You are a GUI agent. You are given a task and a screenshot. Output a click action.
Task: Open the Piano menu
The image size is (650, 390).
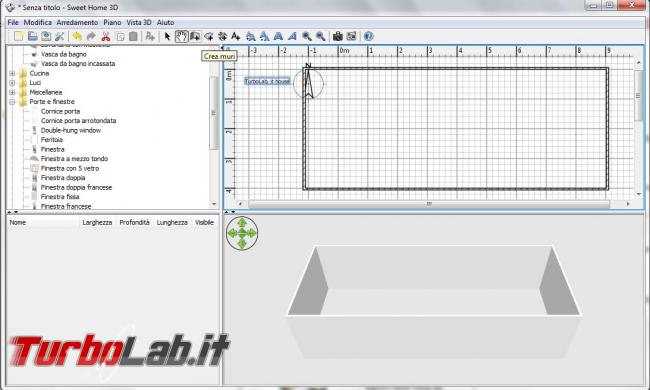(112, 22)
